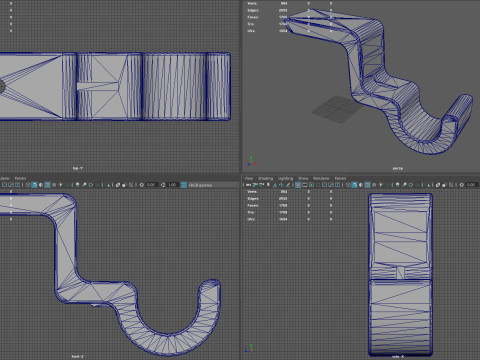The width and height of the screenshot is (480, 360).
Task: Click the persp viewport label
Action: click(397, 168)
